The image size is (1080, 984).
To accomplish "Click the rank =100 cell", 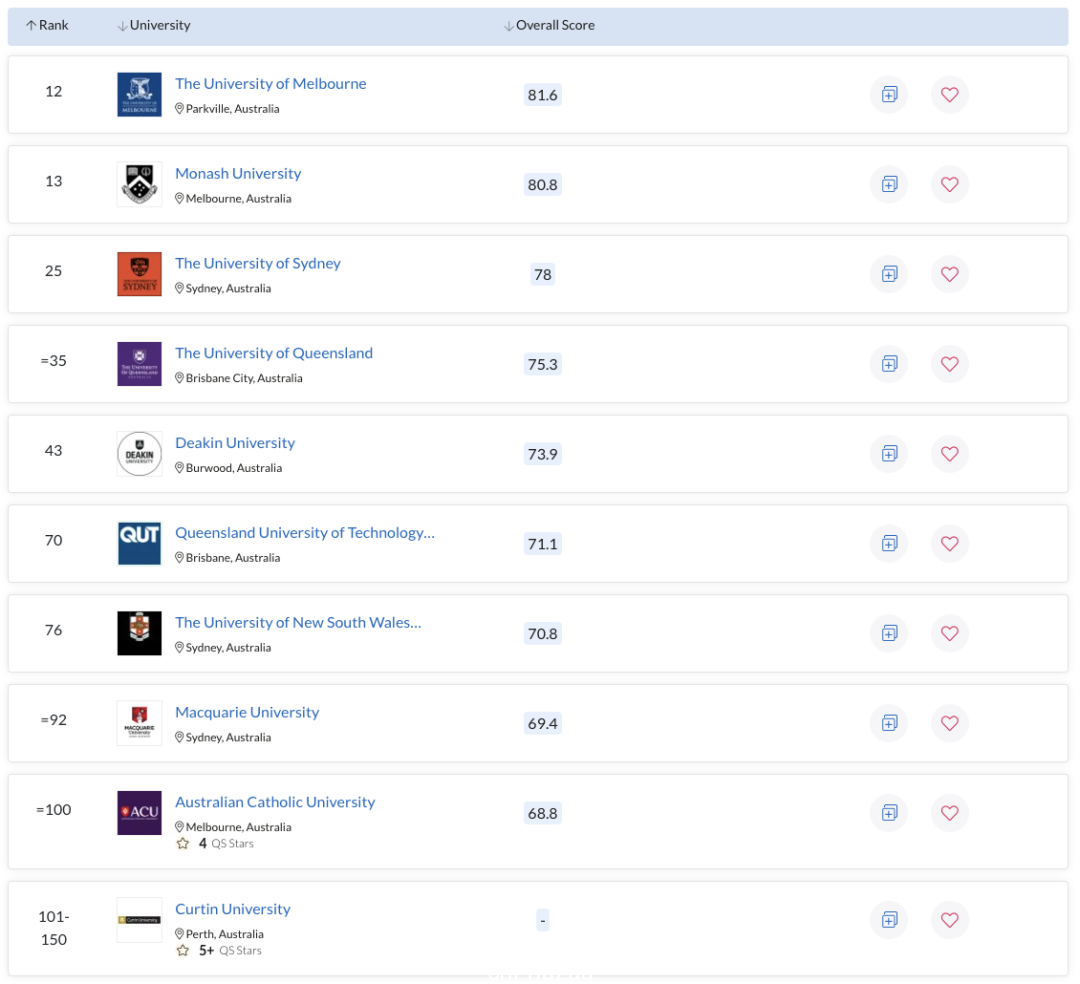I will [x=54, y=810].
